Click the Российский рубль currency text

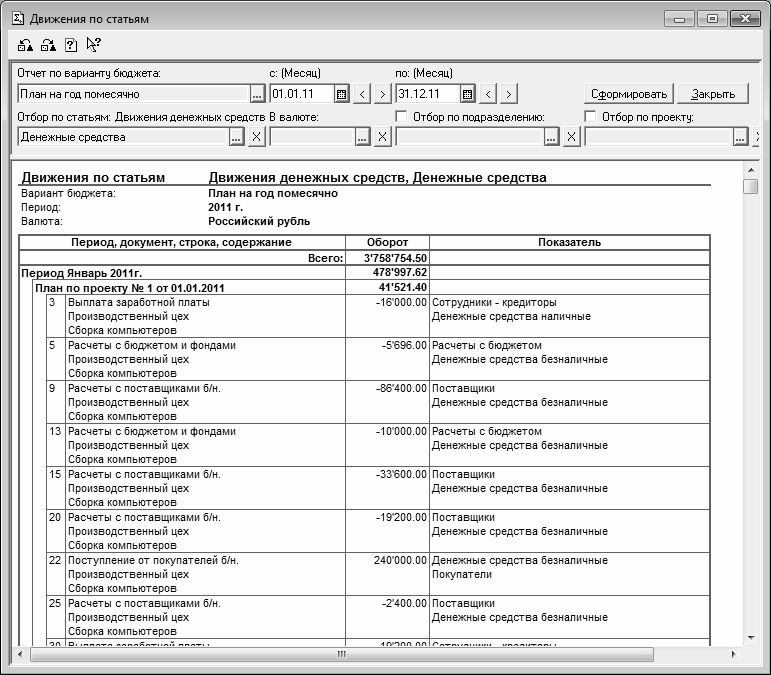coord(259,221)
